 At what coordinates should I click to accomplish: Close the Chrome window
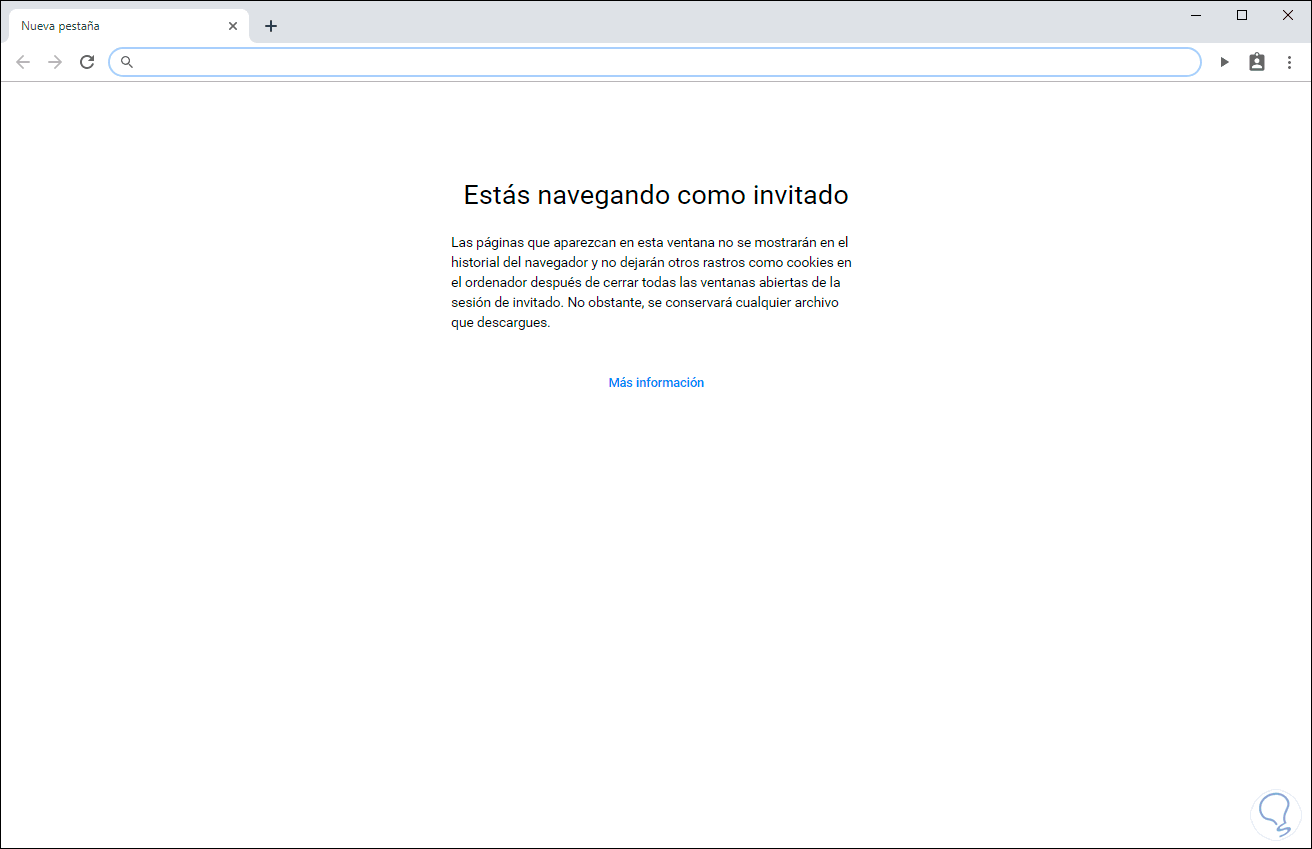[x=1288, y=15]
